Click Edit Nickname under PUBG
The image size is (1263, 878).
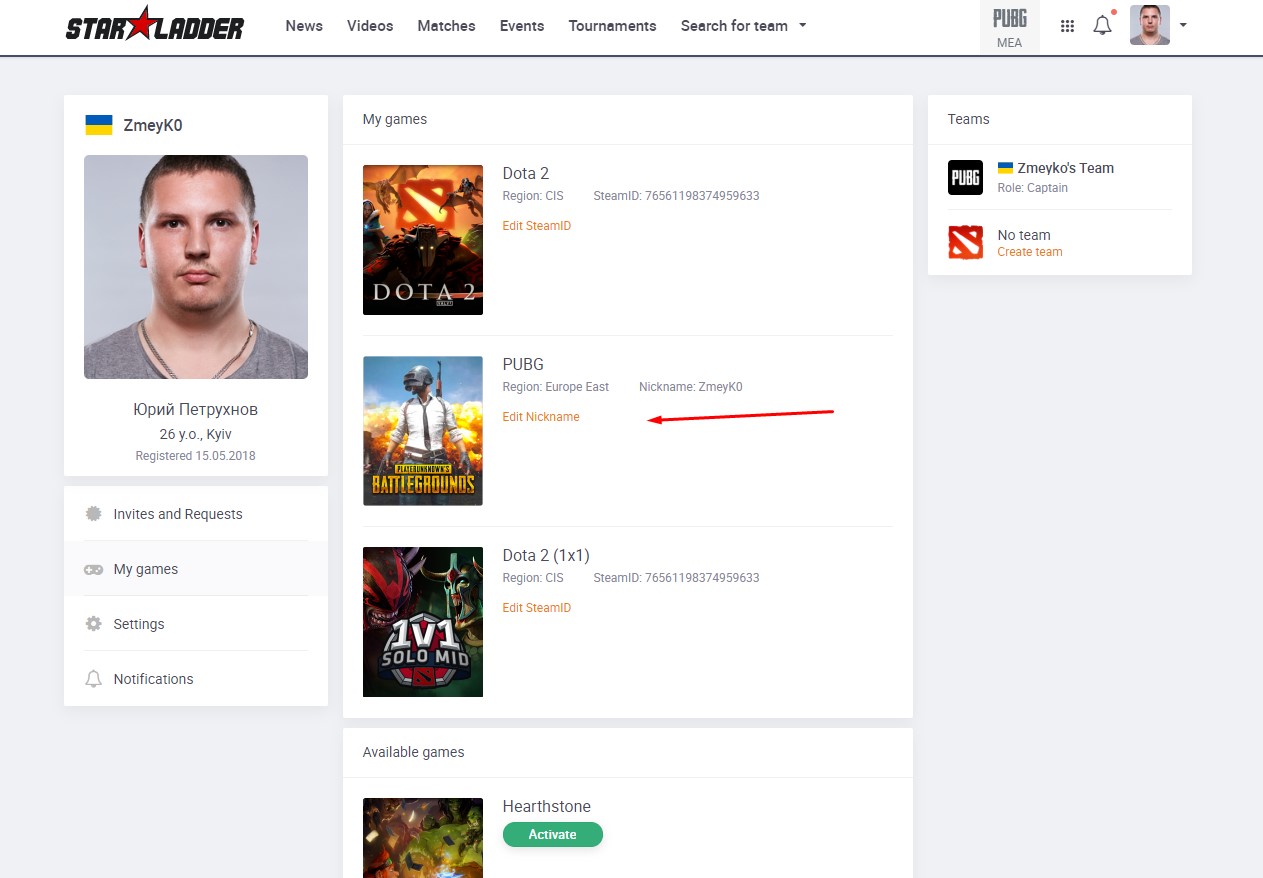click(x=541, y=417)
